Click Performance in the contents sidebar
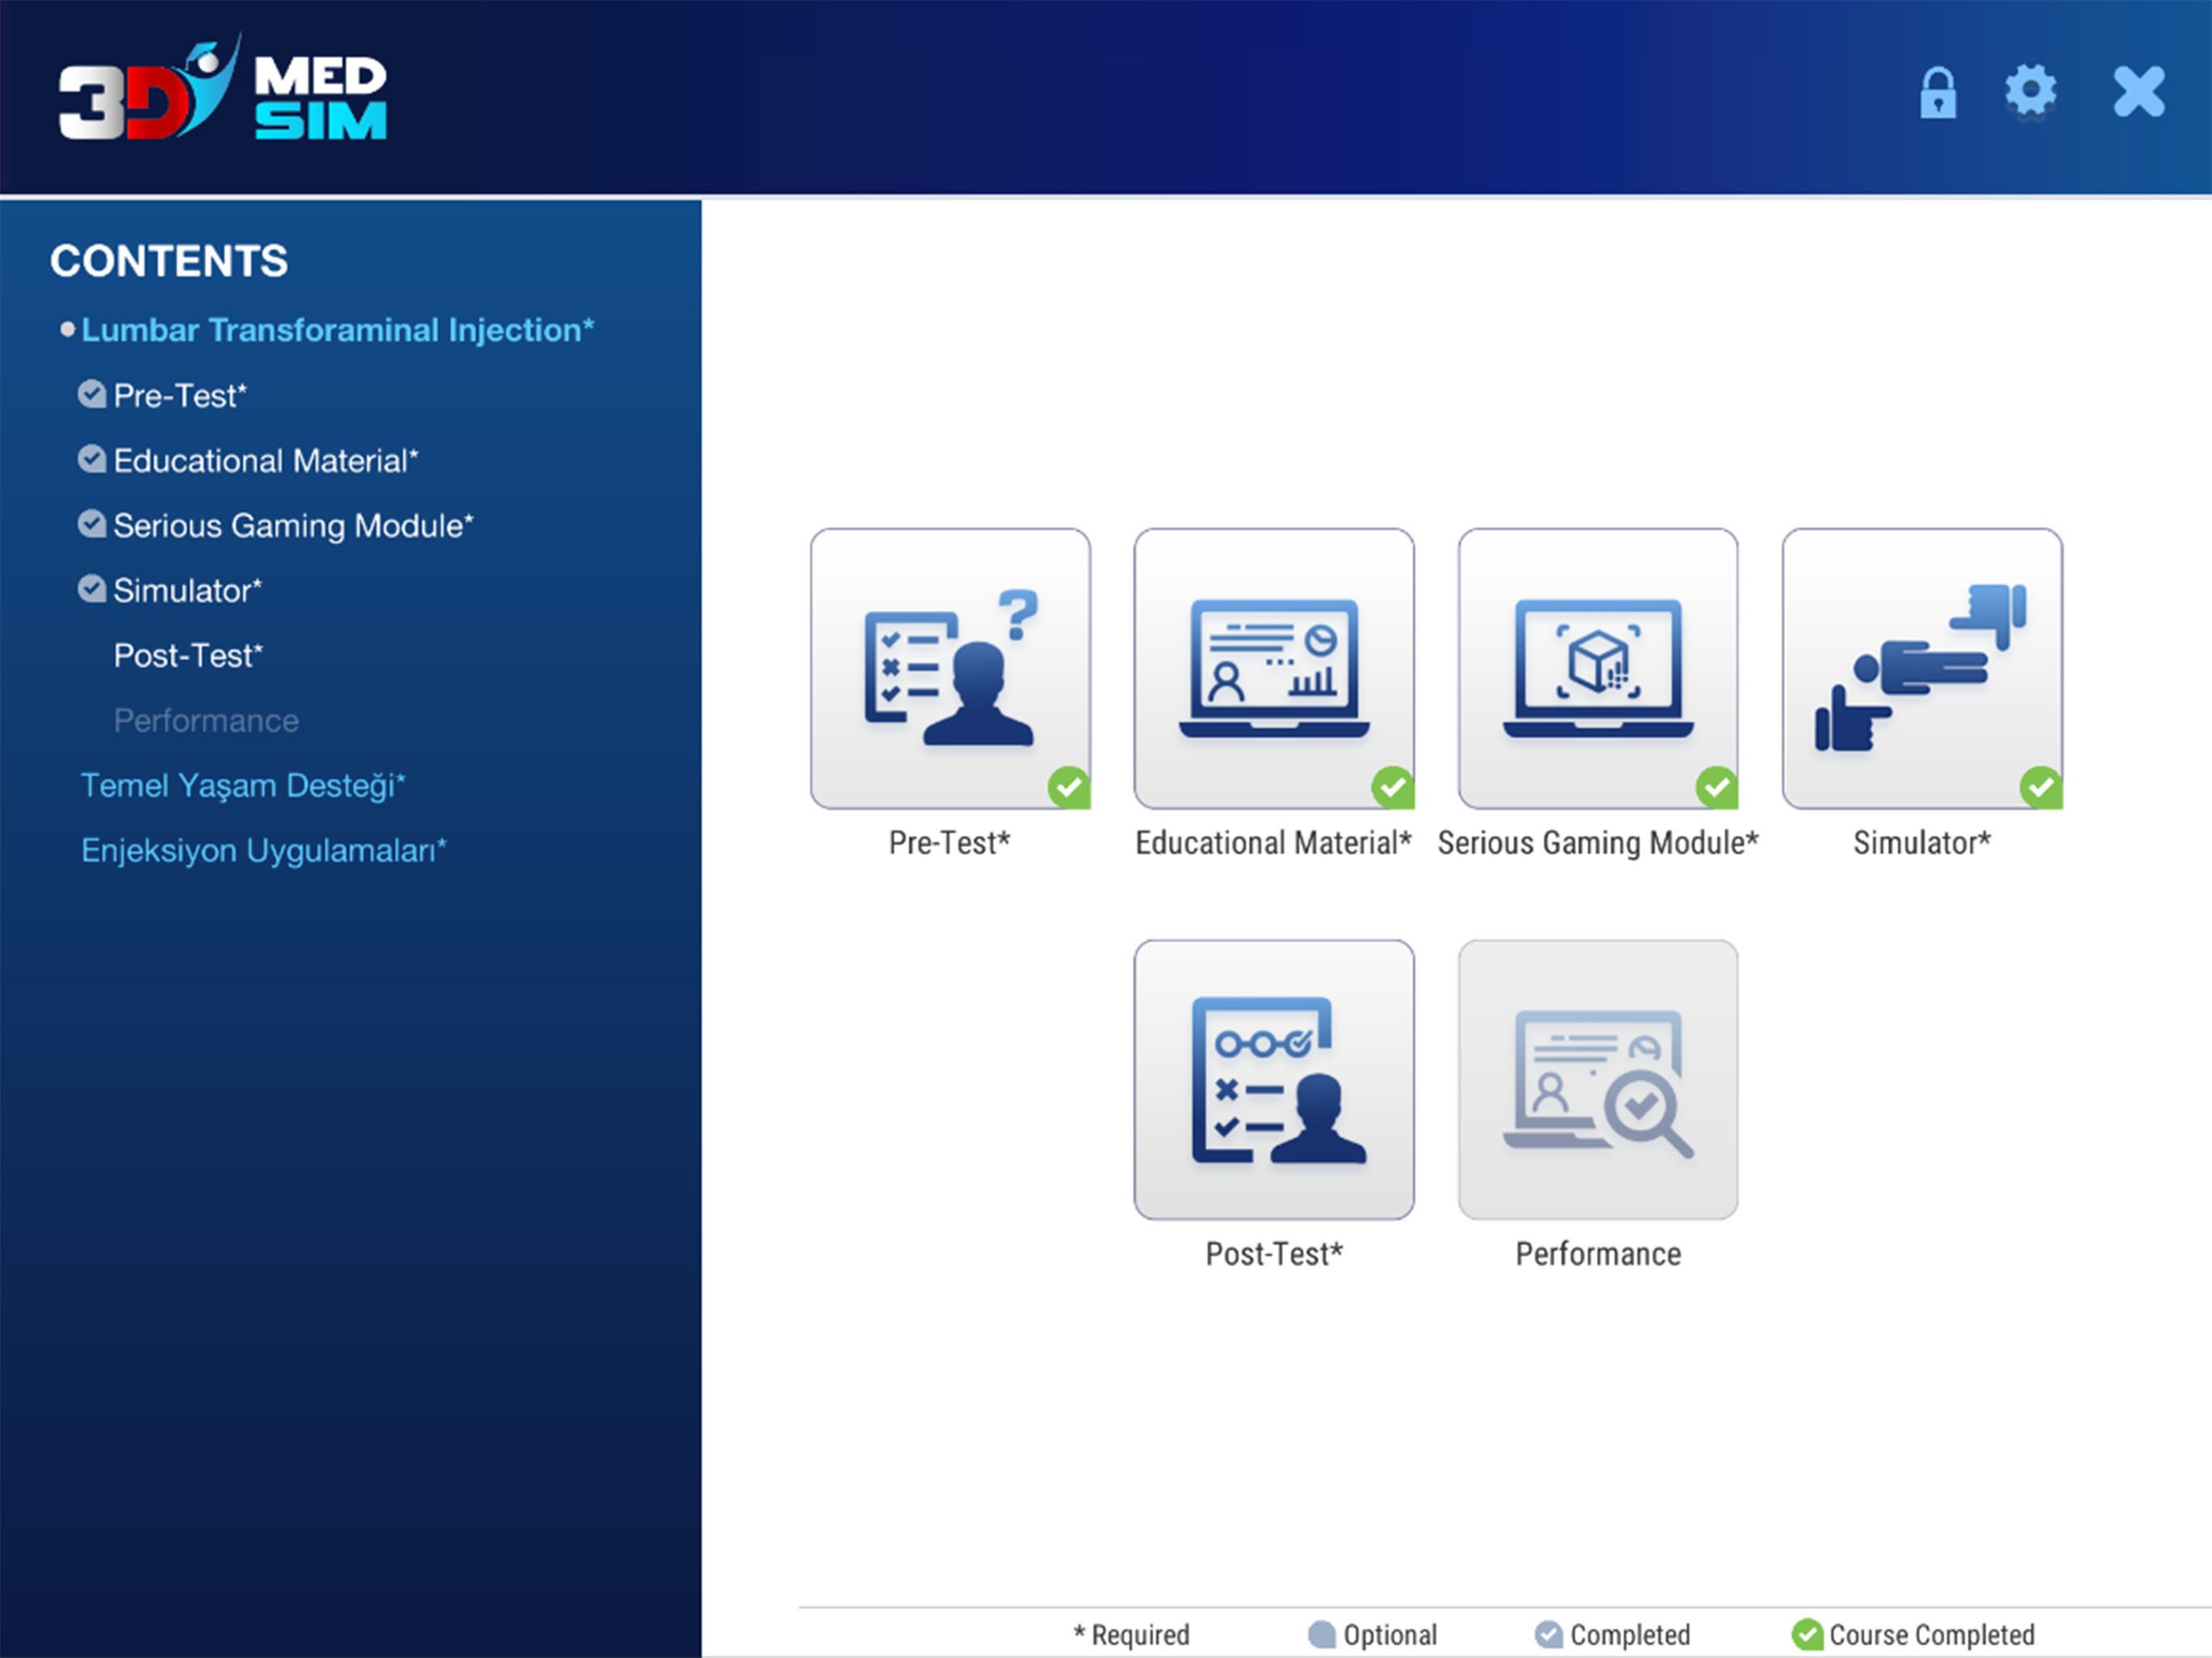The width and height of the screenshot is (2212, 1658). click(205, 720)
